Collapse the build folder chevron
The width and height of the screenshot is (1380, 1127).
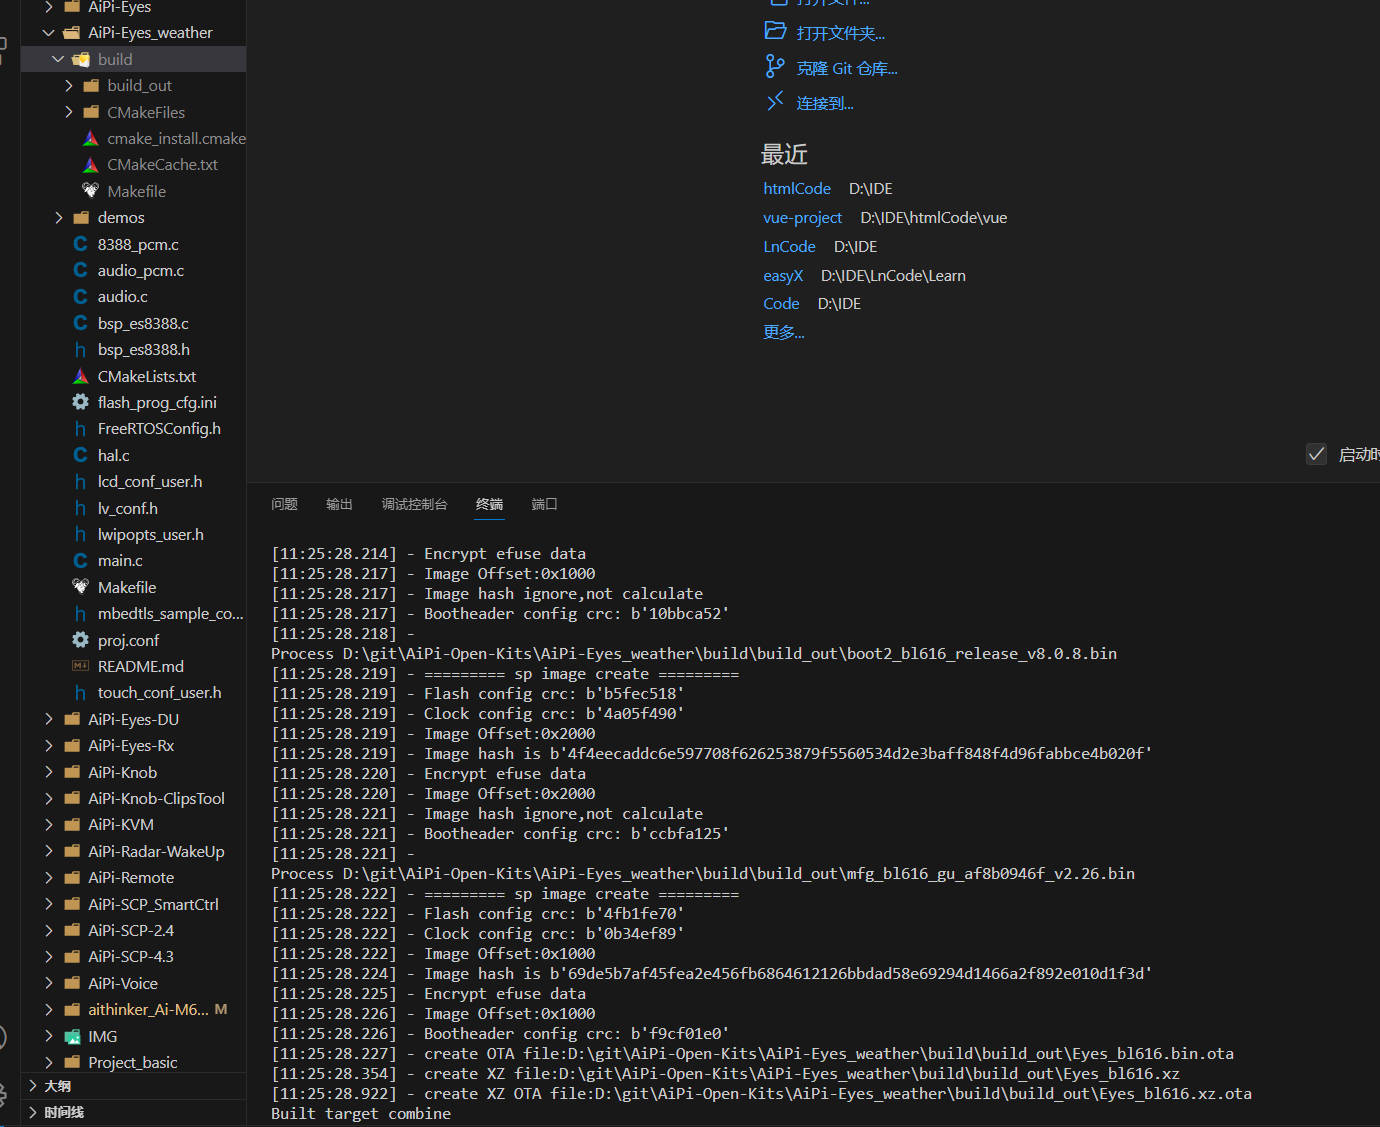58,59
